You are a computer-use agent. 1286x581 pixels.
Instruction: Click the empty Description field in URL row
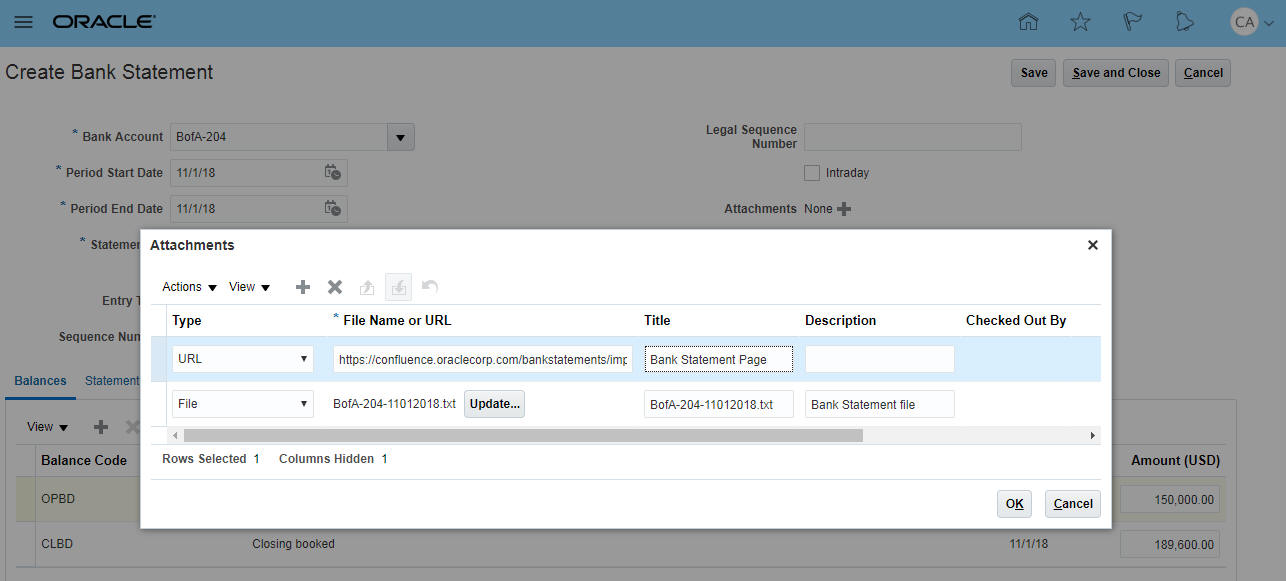pos(880,359)
